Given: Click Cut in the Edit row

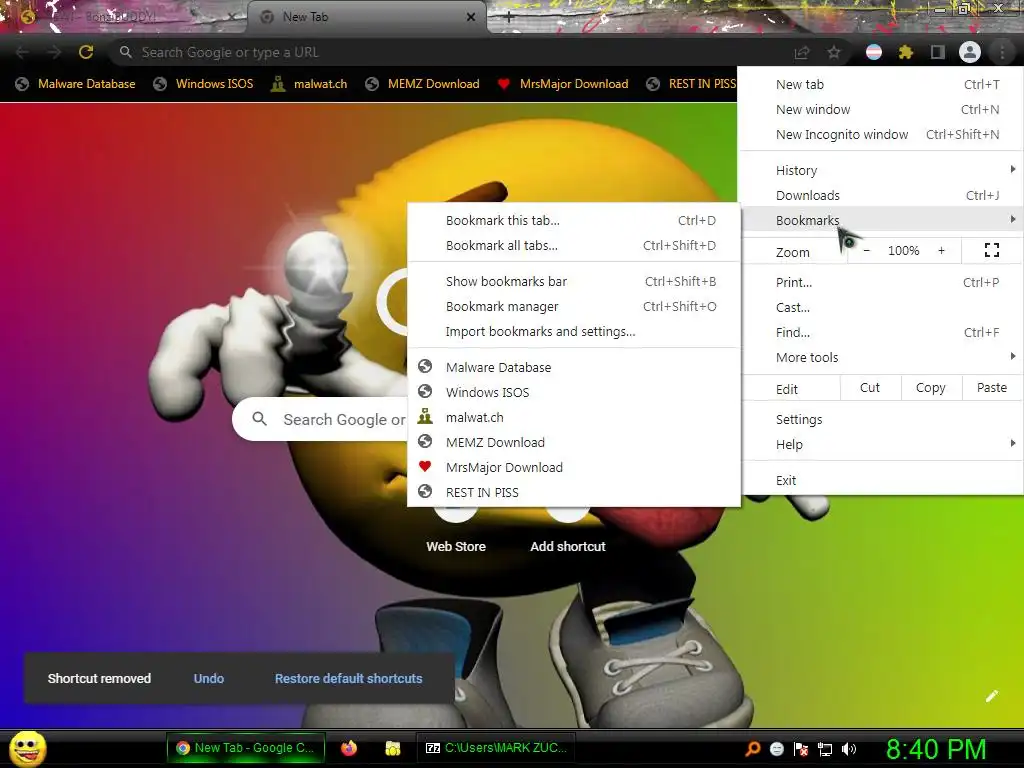Looking at the screenshot, I should 870,388.
